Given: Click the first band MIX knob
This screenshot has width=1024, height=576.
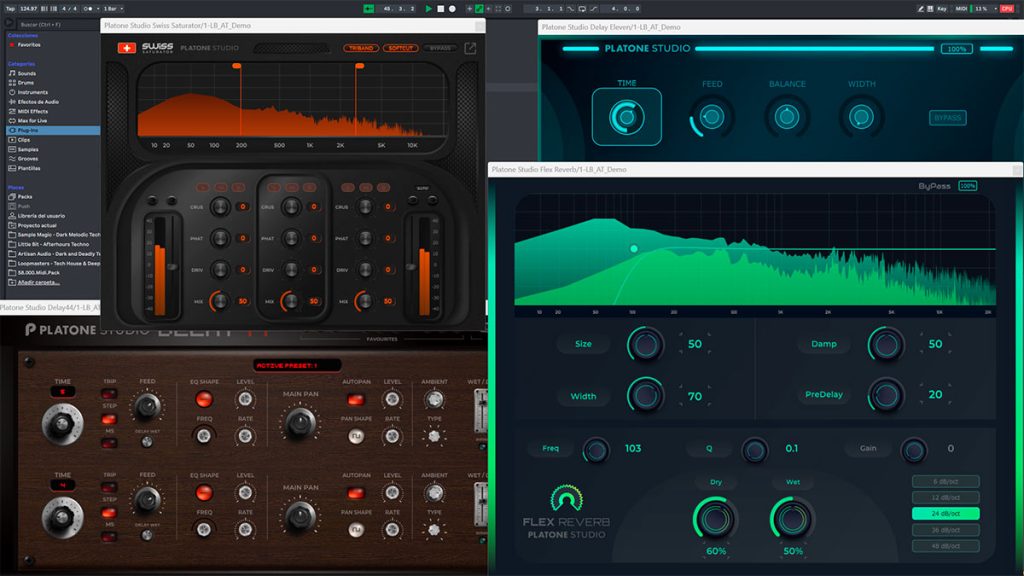Looking at the screenshot, I should (219, 301).
